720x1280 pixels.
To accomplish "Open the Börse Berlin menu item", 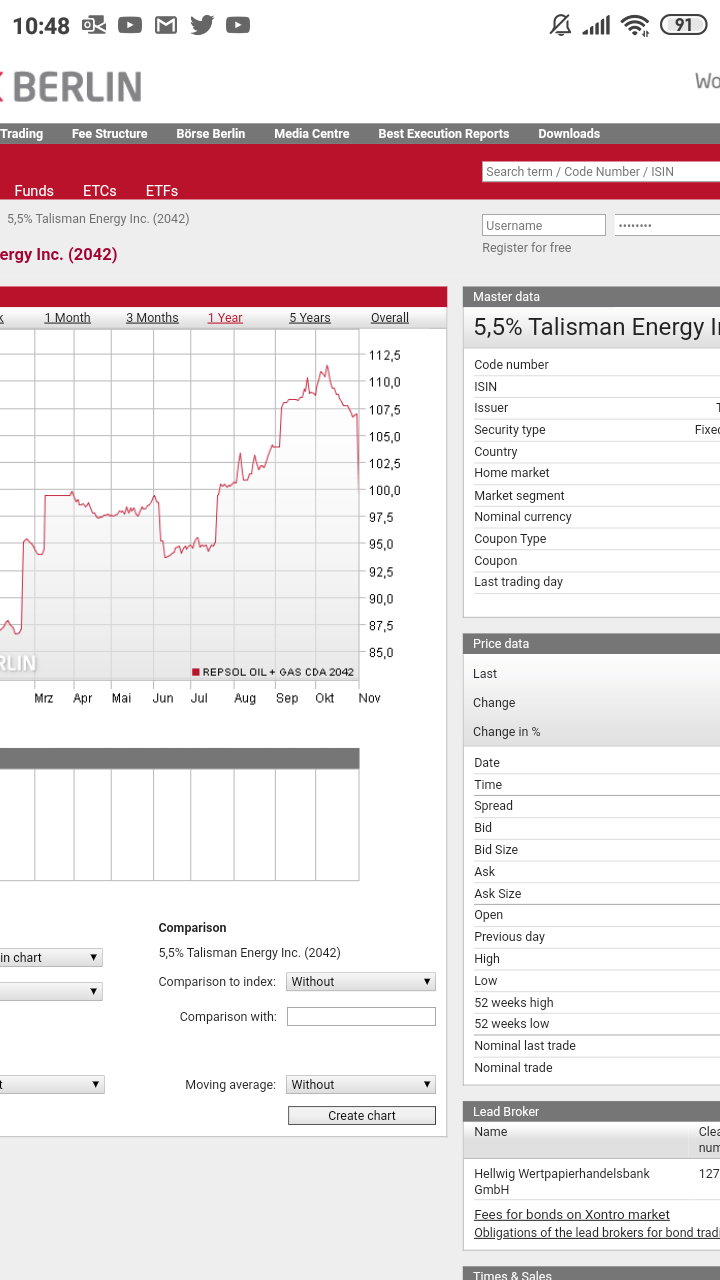I will pos(211,134).
